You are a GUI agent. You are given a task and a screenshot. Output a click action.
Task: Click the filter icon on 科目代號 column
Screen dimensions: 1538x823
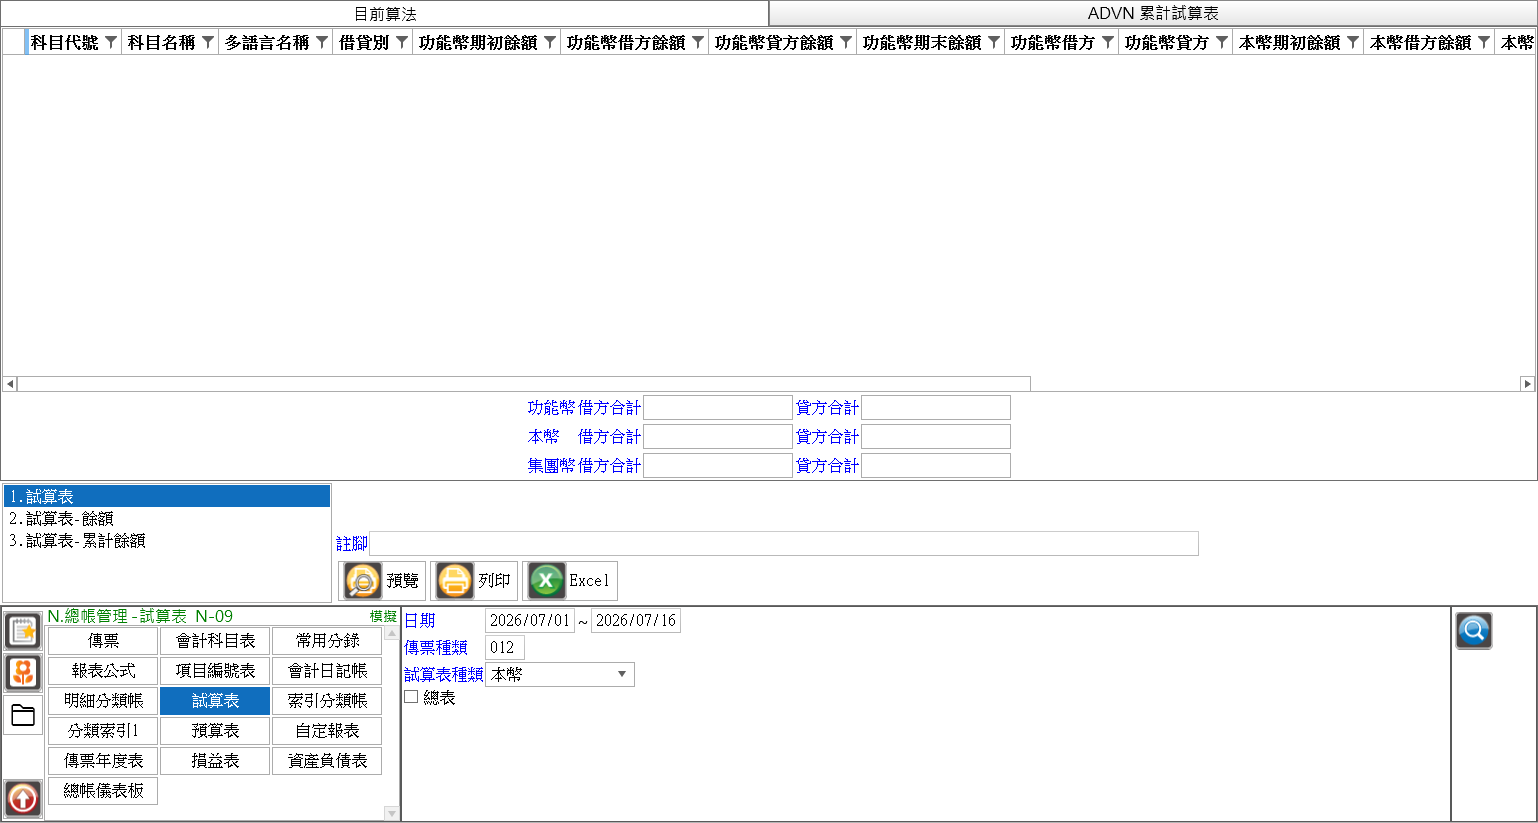(x=111, y=42)
